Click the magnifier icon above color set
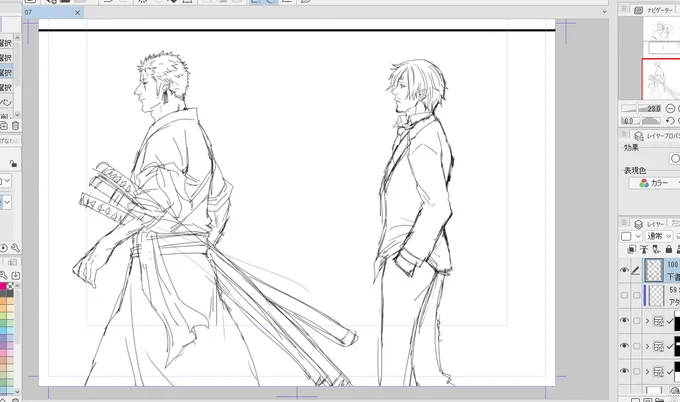This screenshot has width=680, height=402. click(3, 275)
